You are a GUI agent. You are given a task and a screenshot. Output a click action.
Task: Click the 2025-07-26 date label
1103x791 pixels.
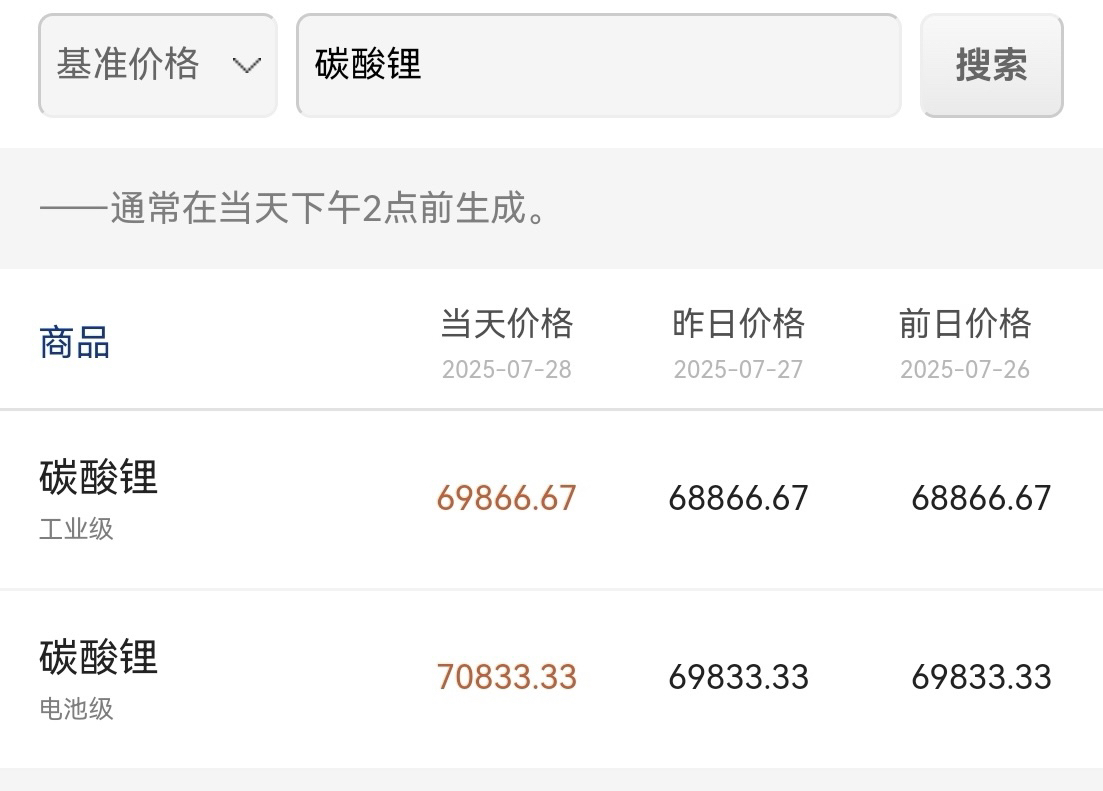(x=965, y=369)
